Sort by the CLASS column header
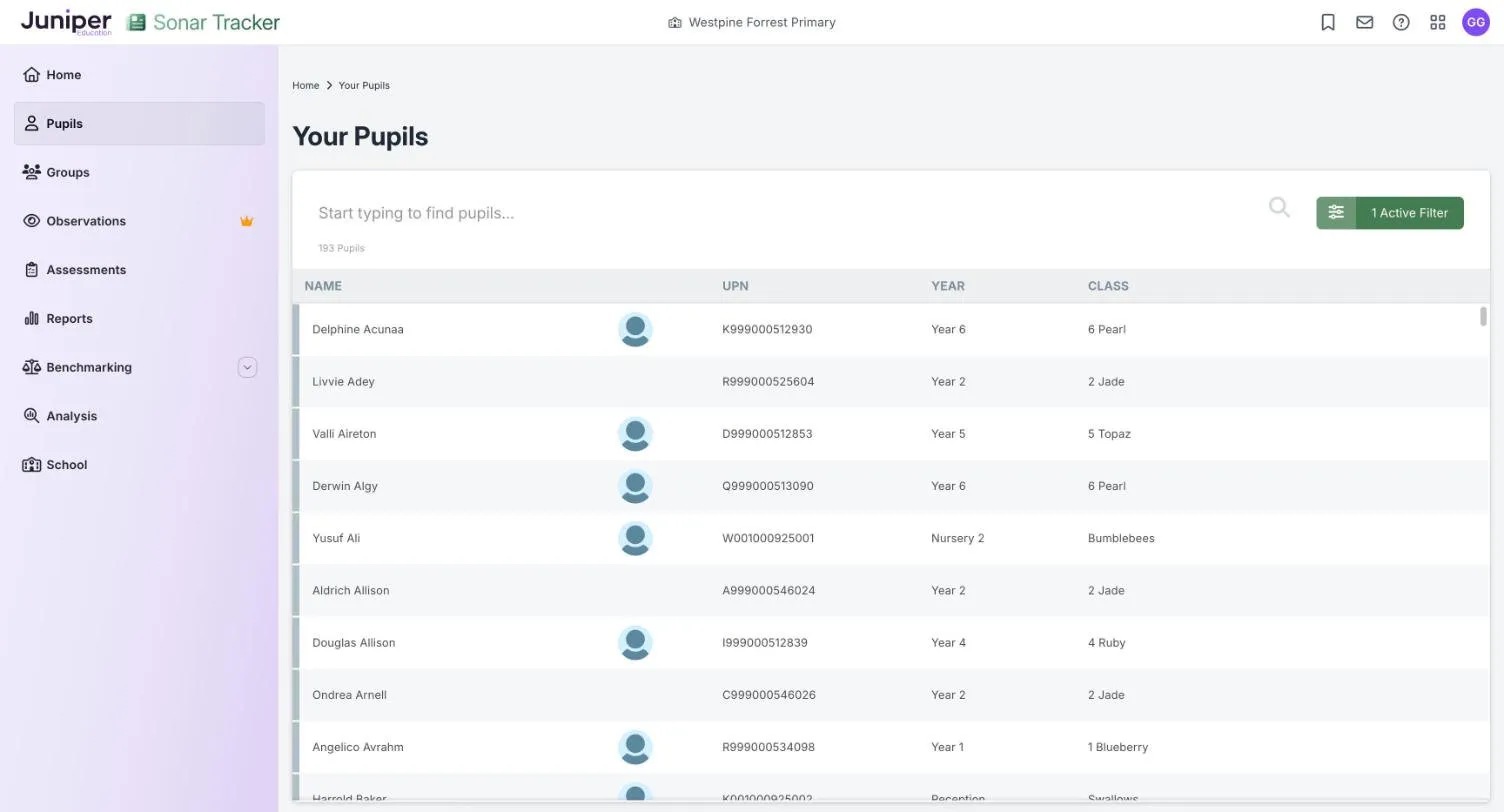 tap(1108, 286)
